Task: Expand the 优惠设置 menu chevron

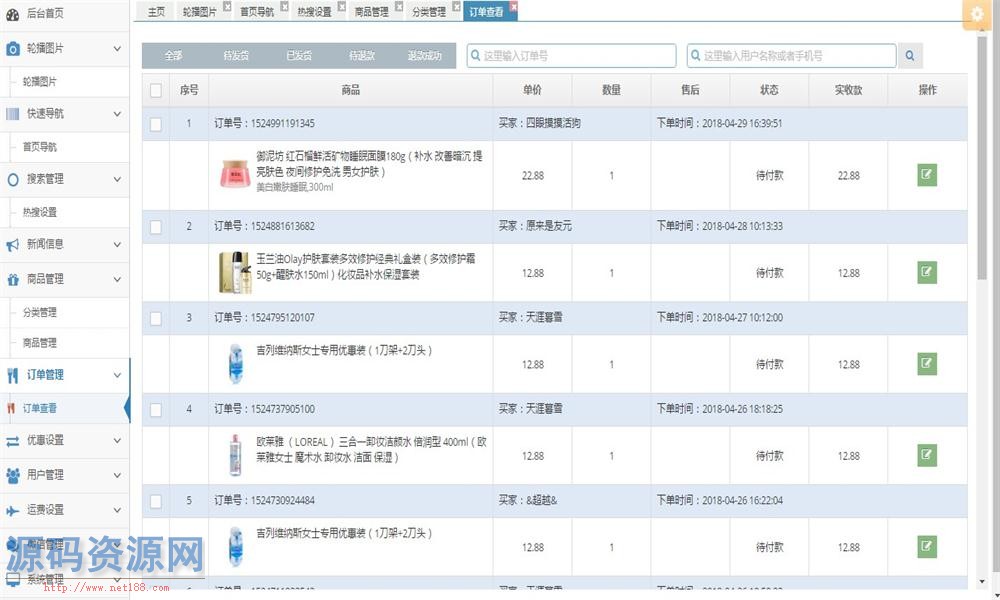Action: tap(117, 441)
